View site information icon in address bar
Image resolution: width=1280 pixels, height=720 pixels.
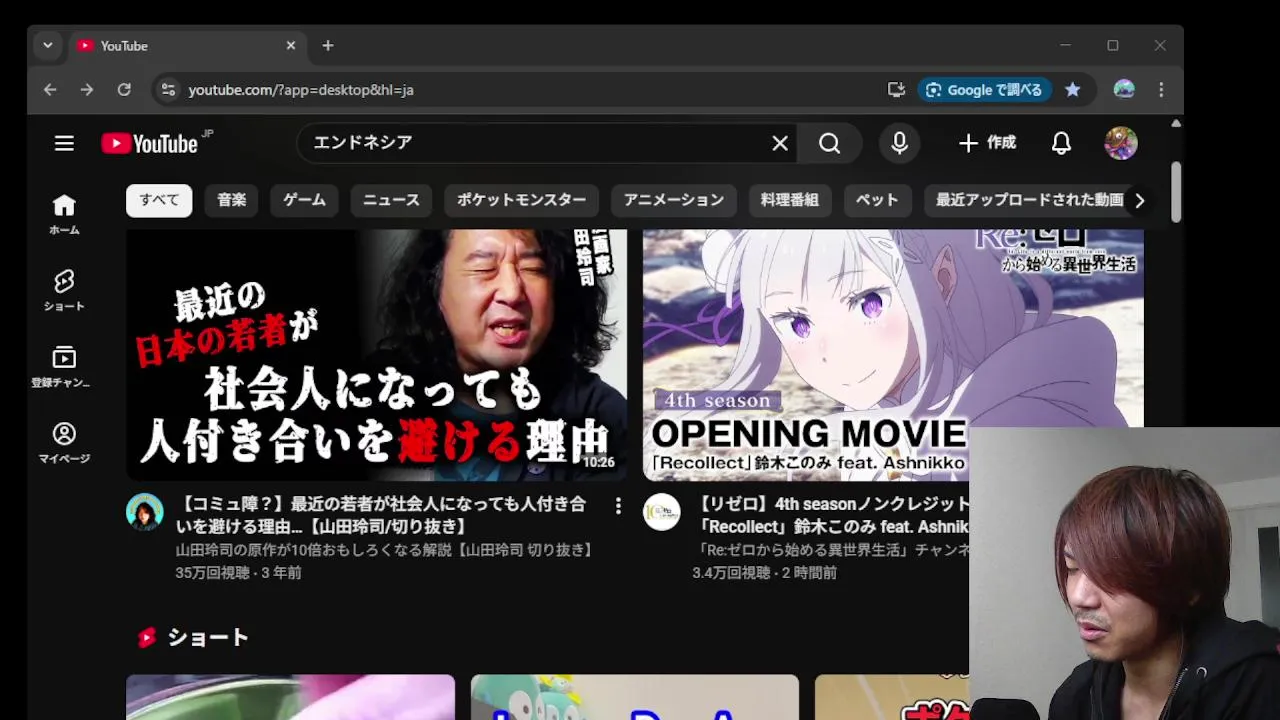click(168, 90)
